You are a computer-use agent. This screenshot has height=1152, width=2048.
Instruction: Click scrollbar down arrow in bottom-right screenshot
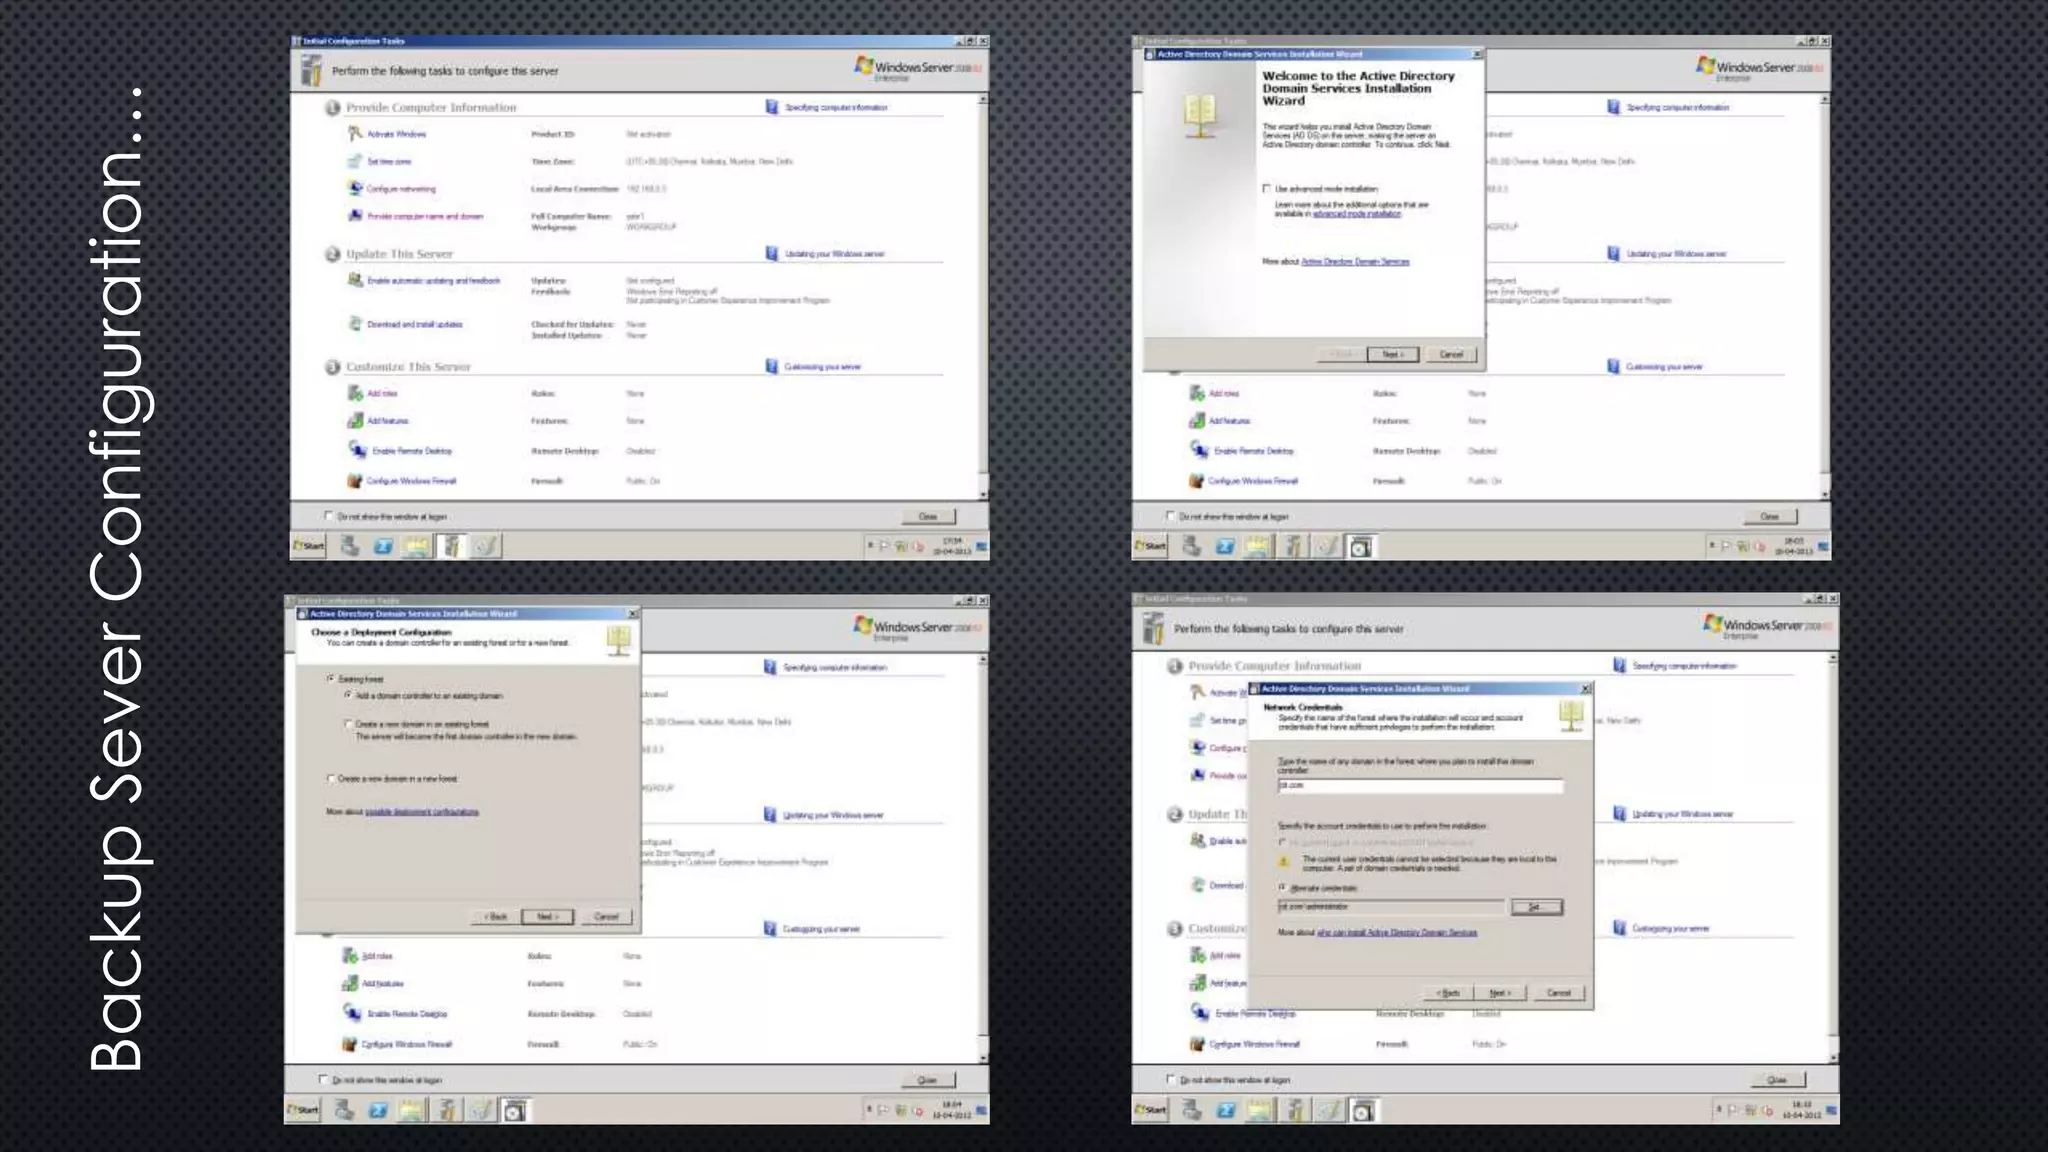coord(1833,1058)
